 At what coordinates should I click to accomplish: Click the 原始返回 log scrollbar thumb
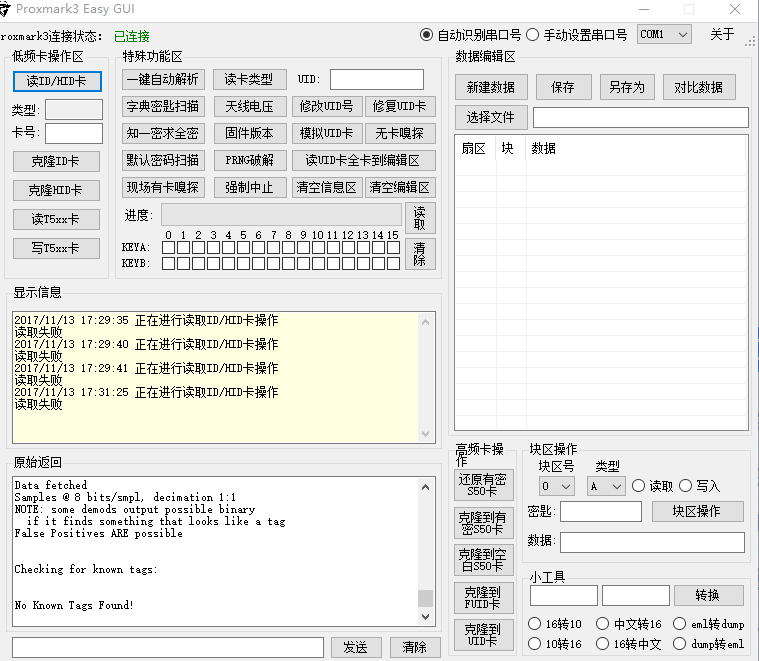click(x=425, y=598)
